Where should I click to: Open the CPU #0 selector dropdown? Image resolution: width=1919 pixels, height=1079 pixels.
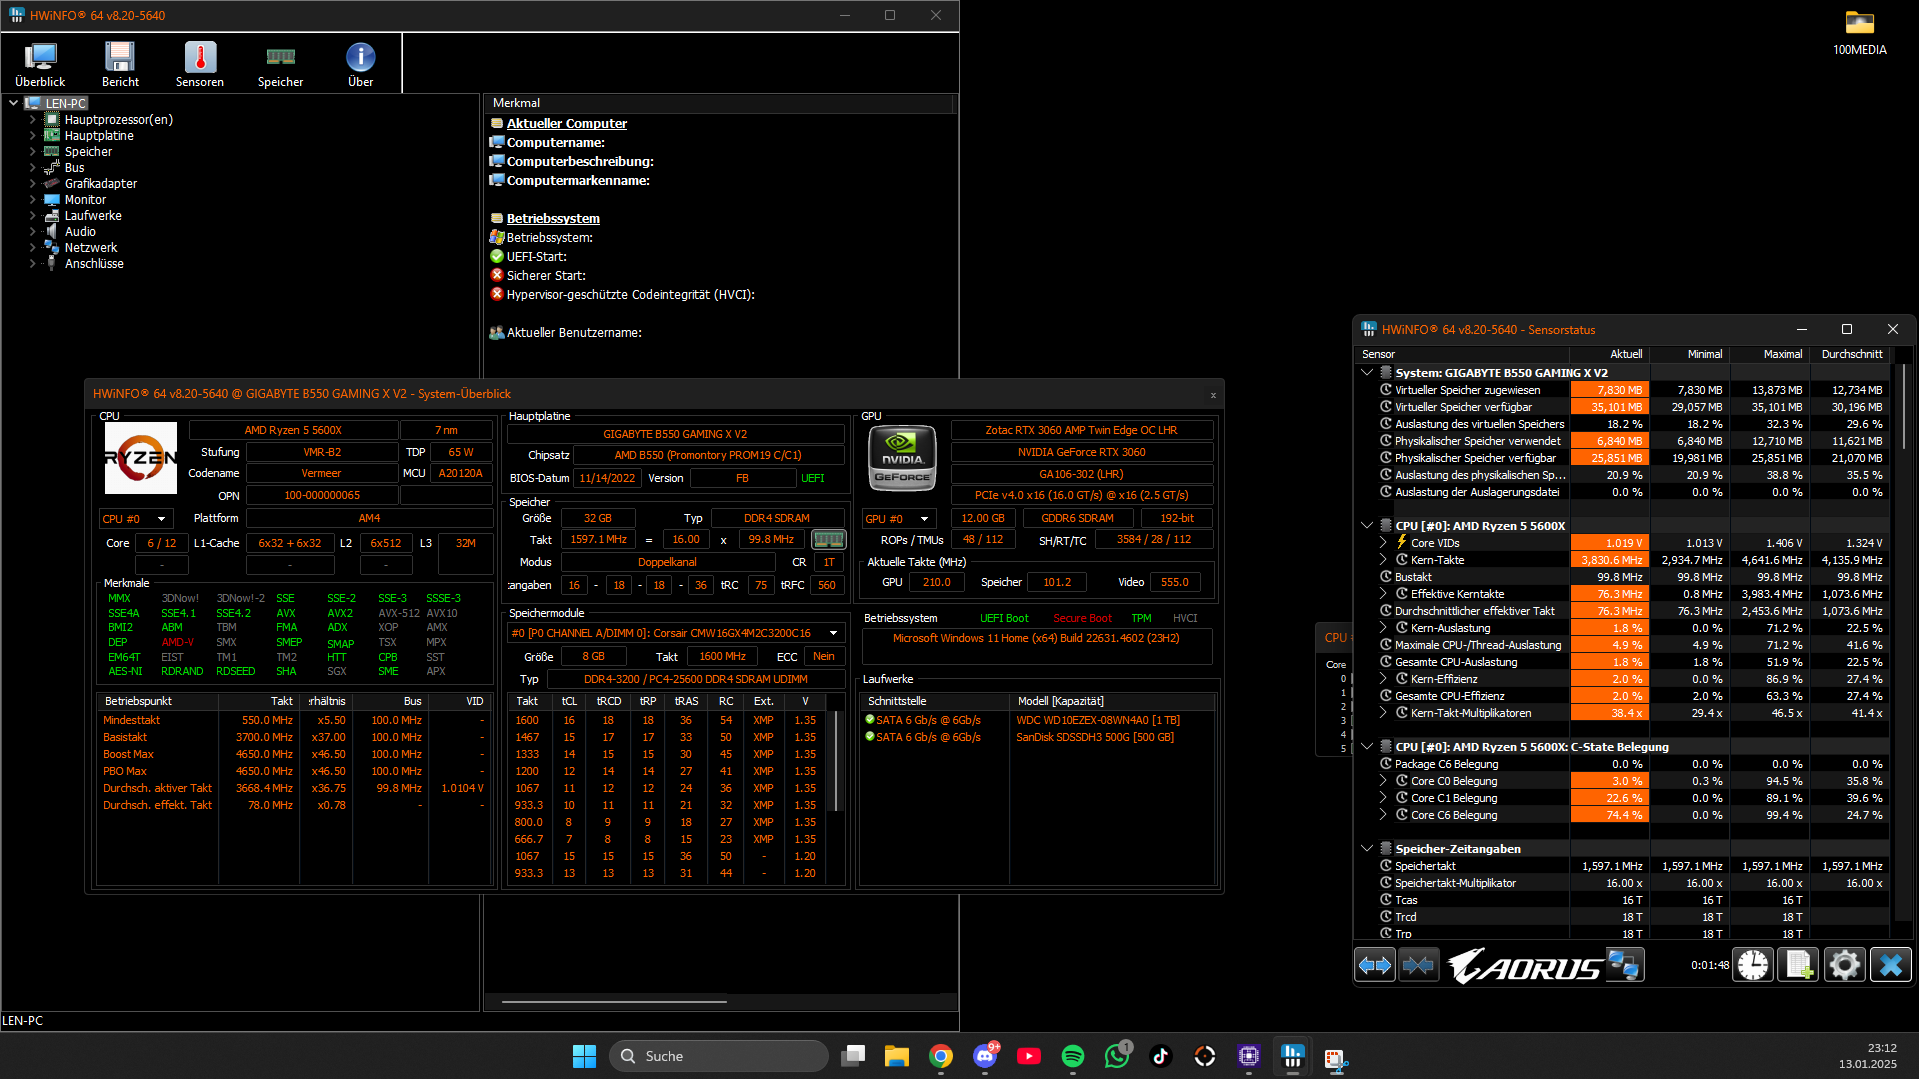click(x=136, y=519)
